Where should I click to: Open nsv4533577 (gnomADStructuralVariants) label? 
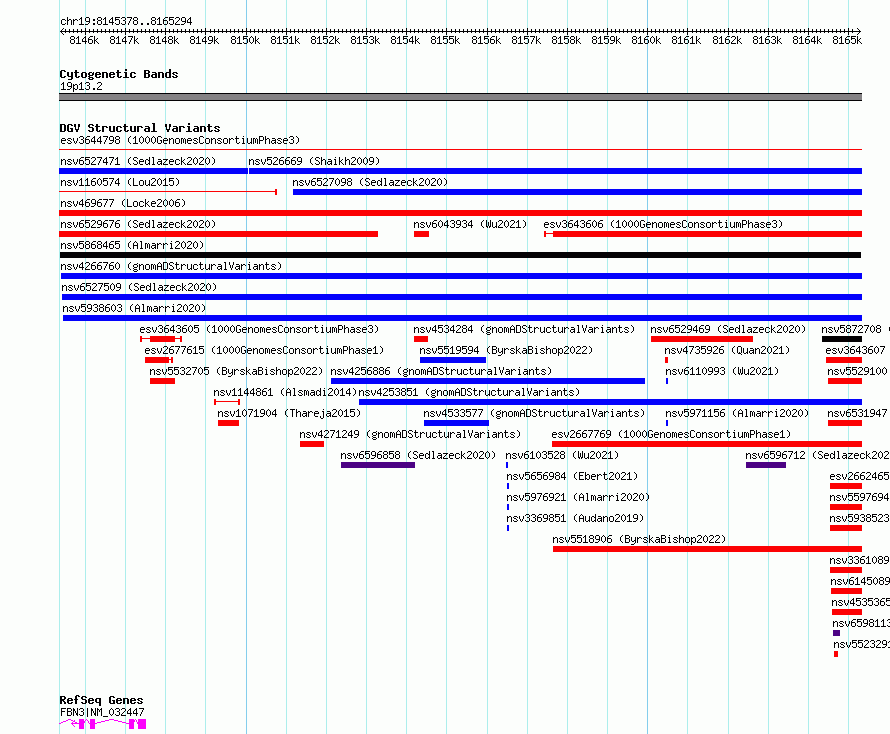[534, 413]
